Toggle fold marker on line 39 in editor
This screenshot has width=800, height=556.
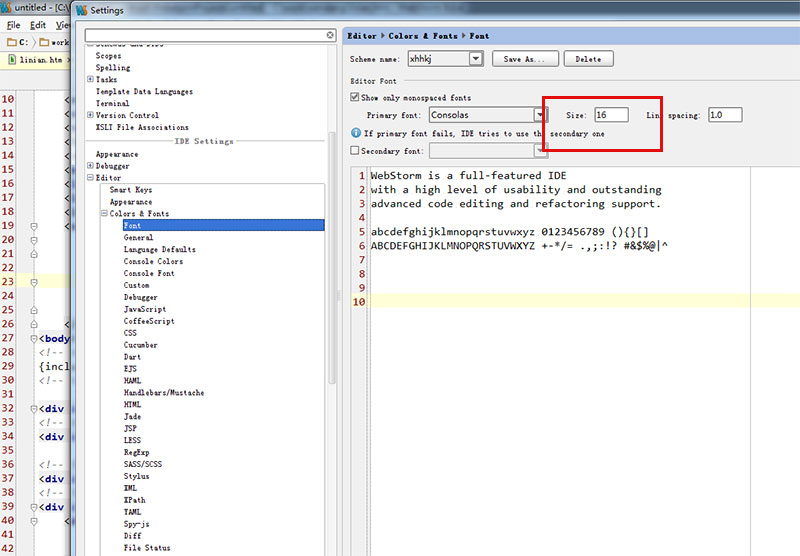tap(34, 507)
